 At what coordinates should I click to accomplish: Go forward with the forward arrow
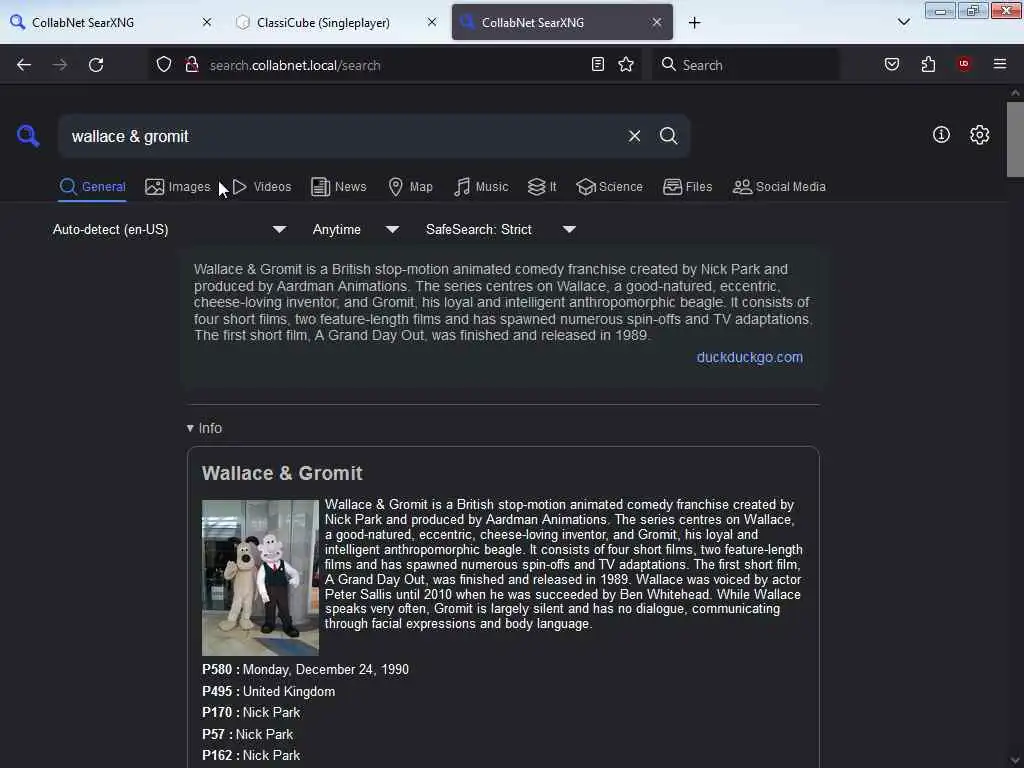59,65
